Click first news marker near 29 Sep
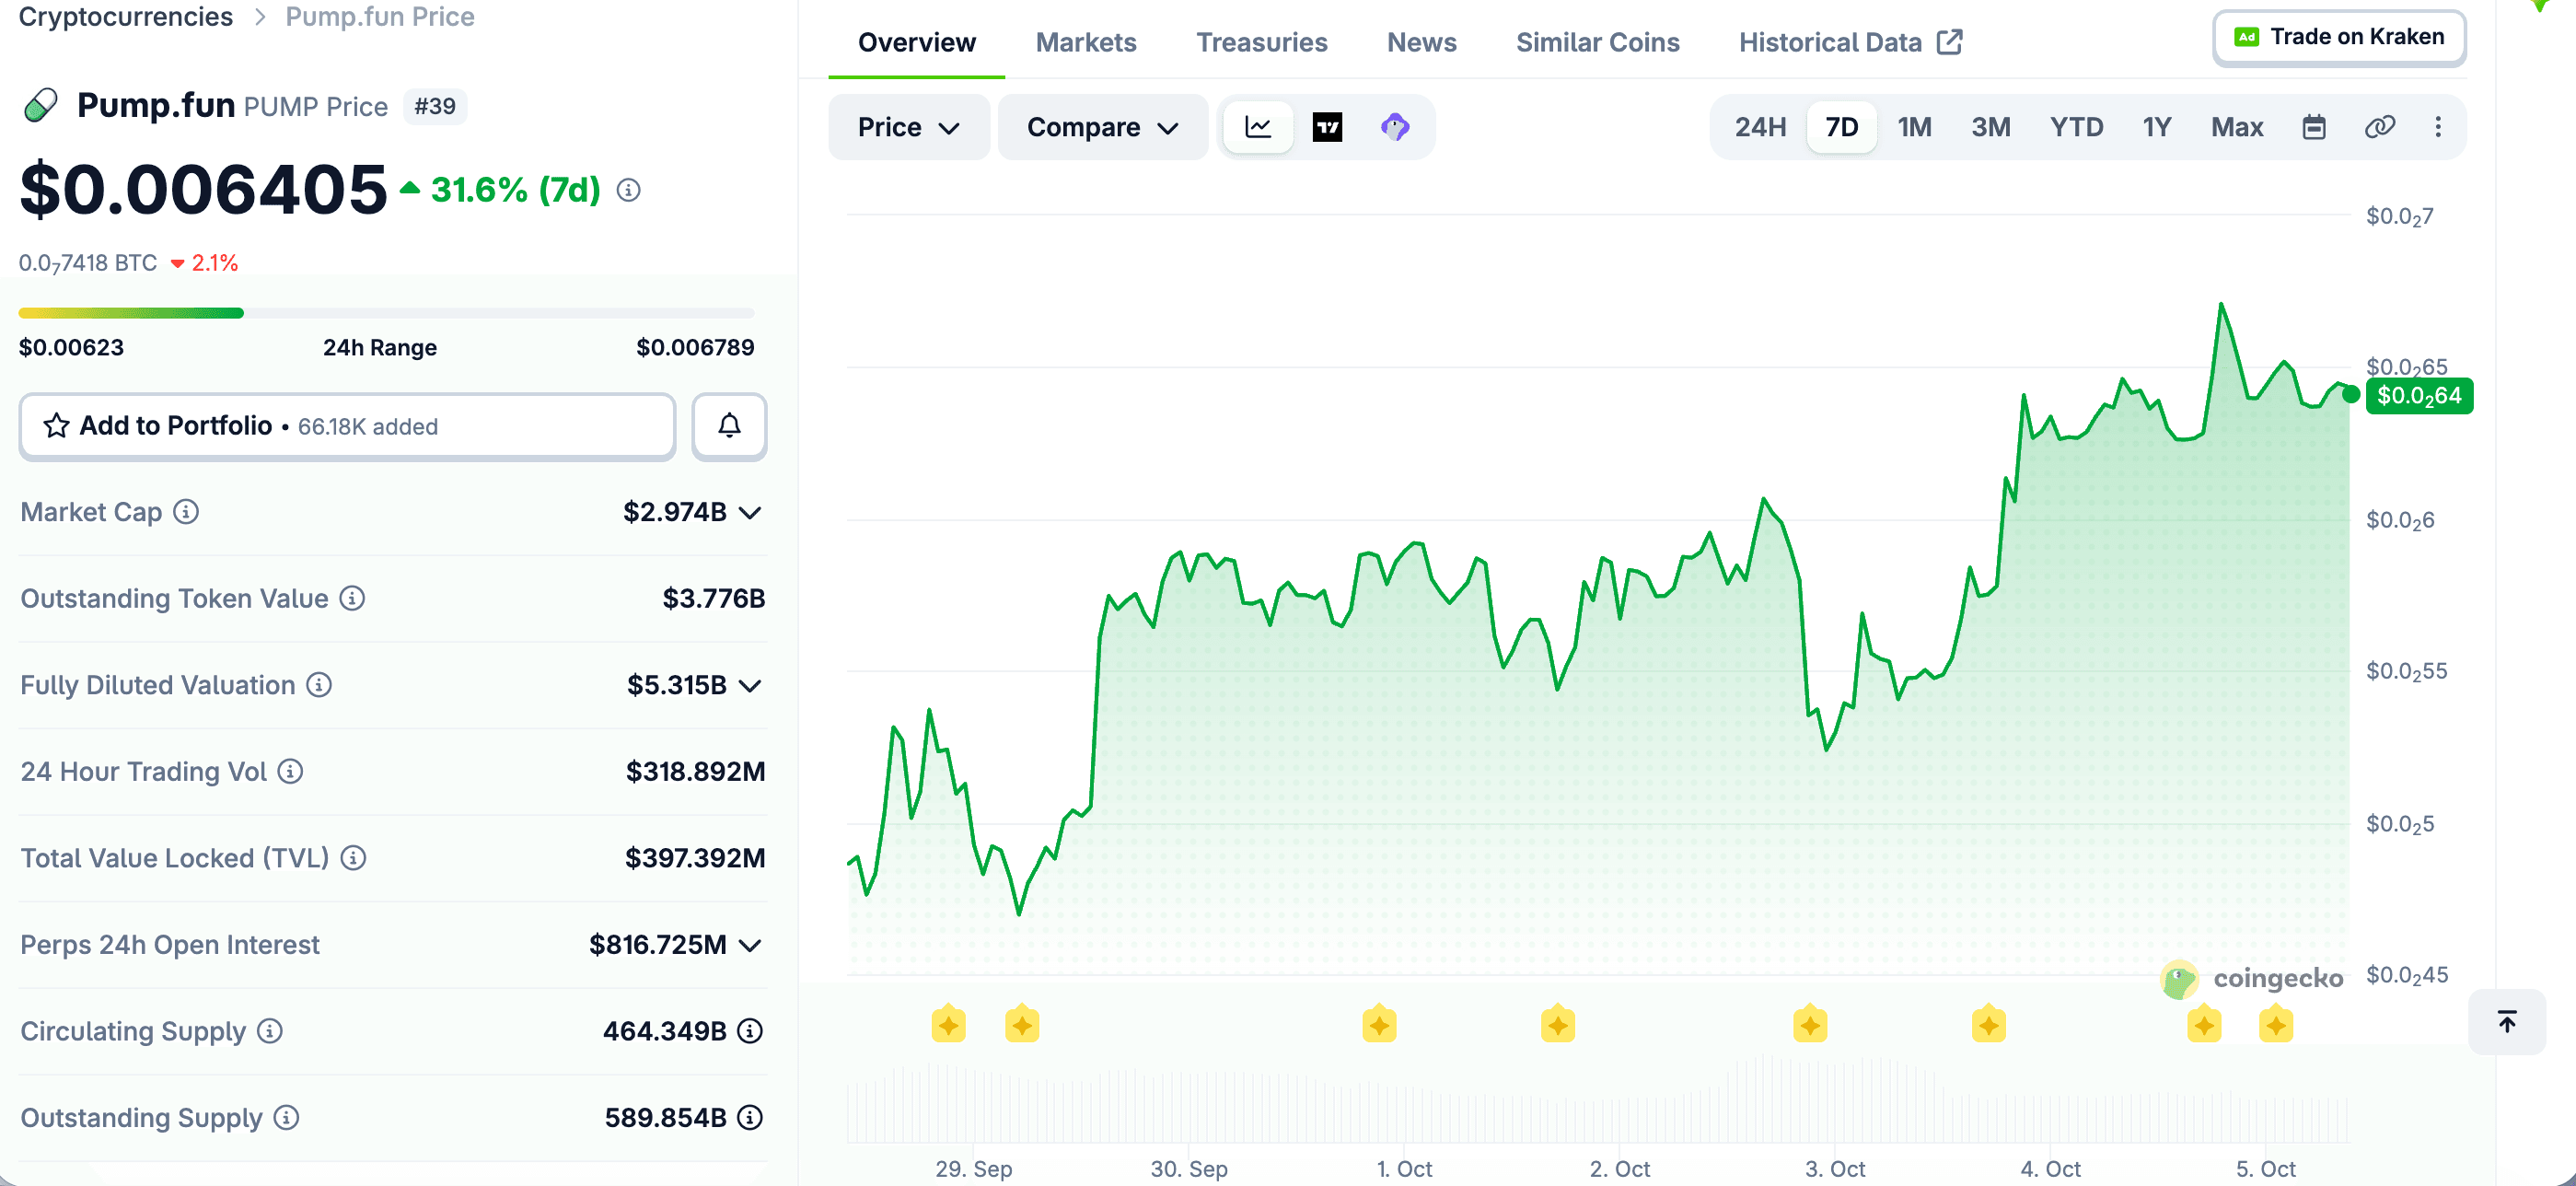This screenshot has height=1186, width=2576. click(948, 1025)
